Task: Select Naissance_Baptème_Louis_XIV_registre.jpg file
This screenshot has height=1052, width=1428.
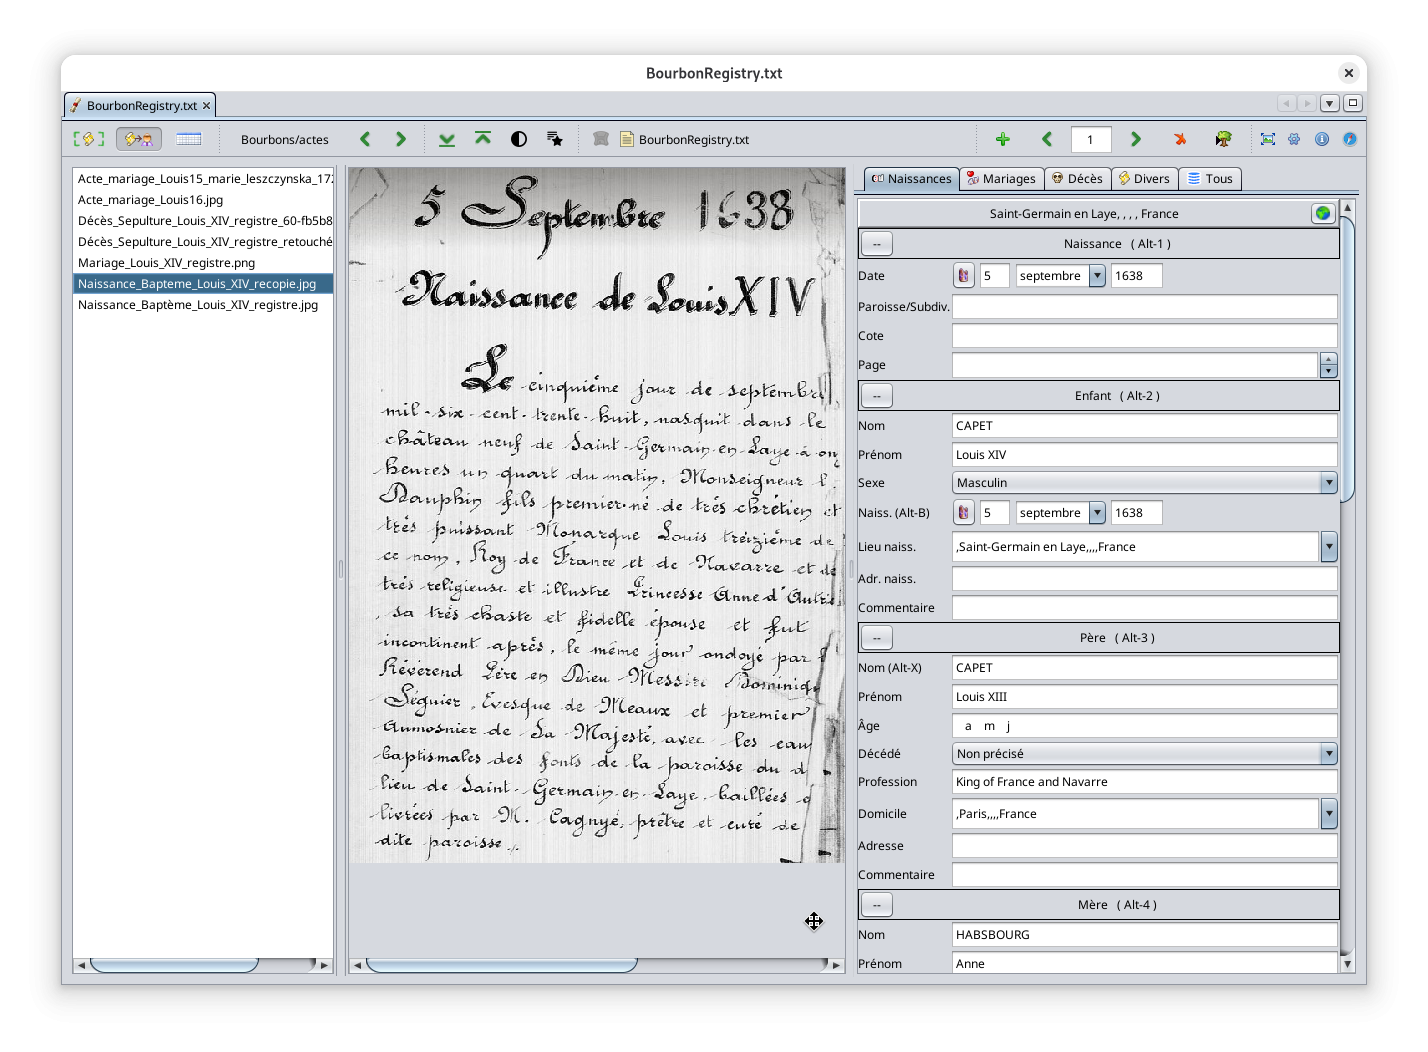Action: click(203, 304)
